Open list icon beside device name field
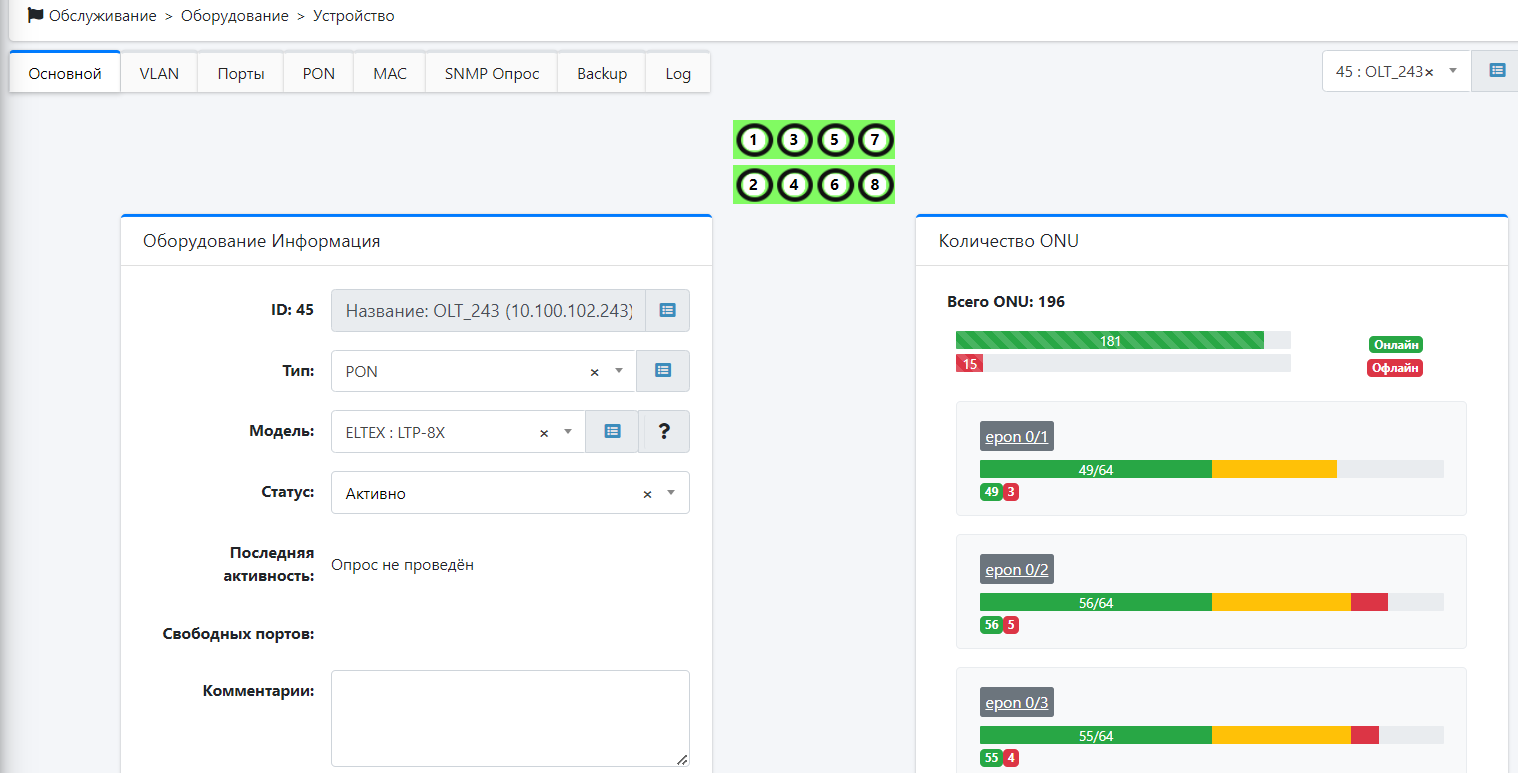This screenshot has height=773, width=1518. (667, 311)
